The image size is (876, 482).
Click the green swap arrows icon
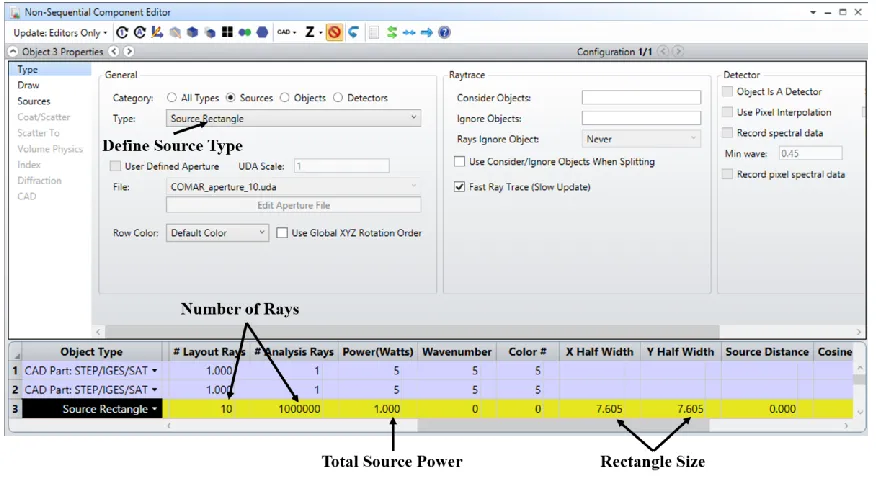click(x=392, y=33)
